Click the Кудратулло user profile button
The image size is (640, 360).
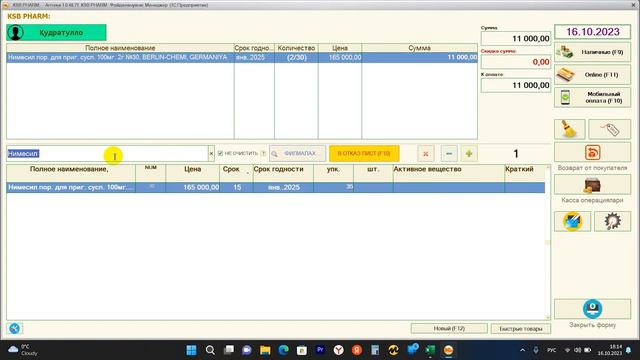pyautogui.click(x=56, y=33)
